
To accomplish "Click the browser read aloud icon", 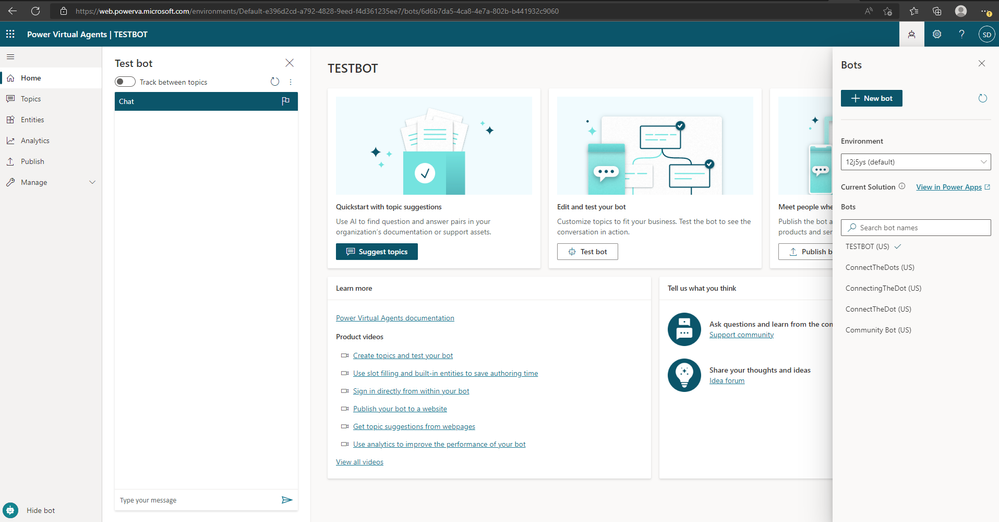I will [x=869, y=11].
